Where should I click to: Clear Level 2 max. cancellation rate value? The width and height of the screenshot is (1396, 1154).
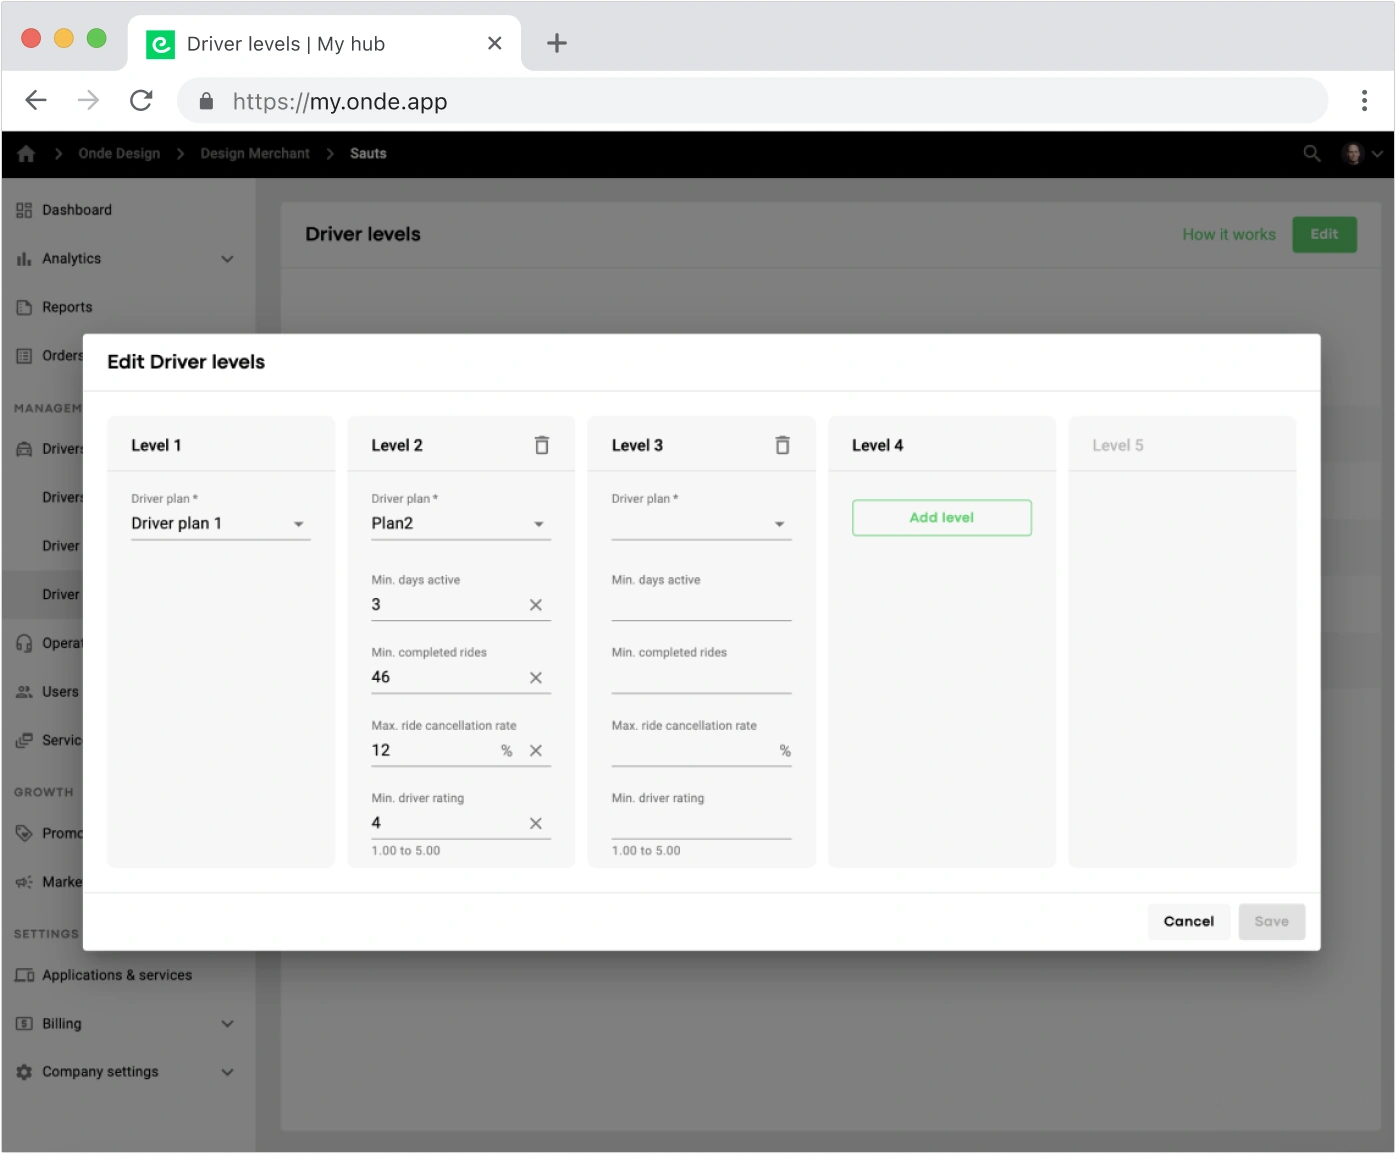[x=536, y=751]
